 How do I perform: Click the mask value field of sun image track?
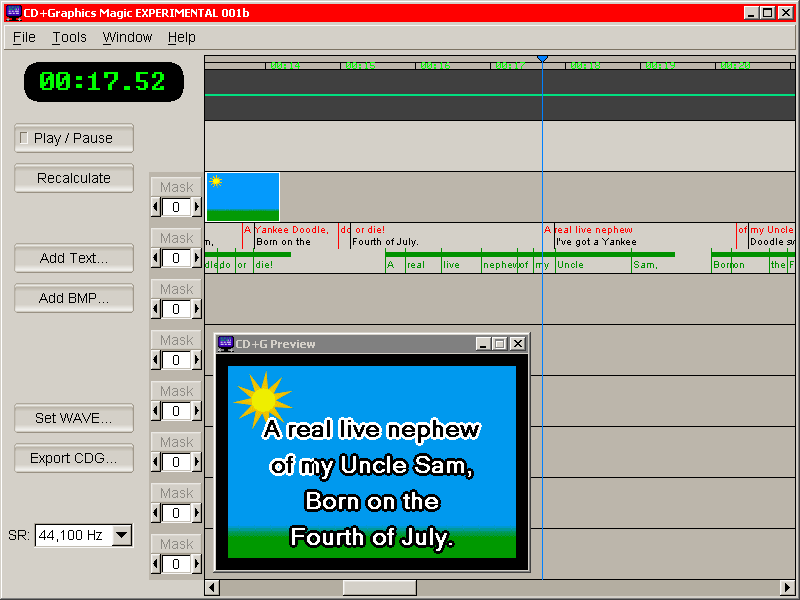coord(176,207)
